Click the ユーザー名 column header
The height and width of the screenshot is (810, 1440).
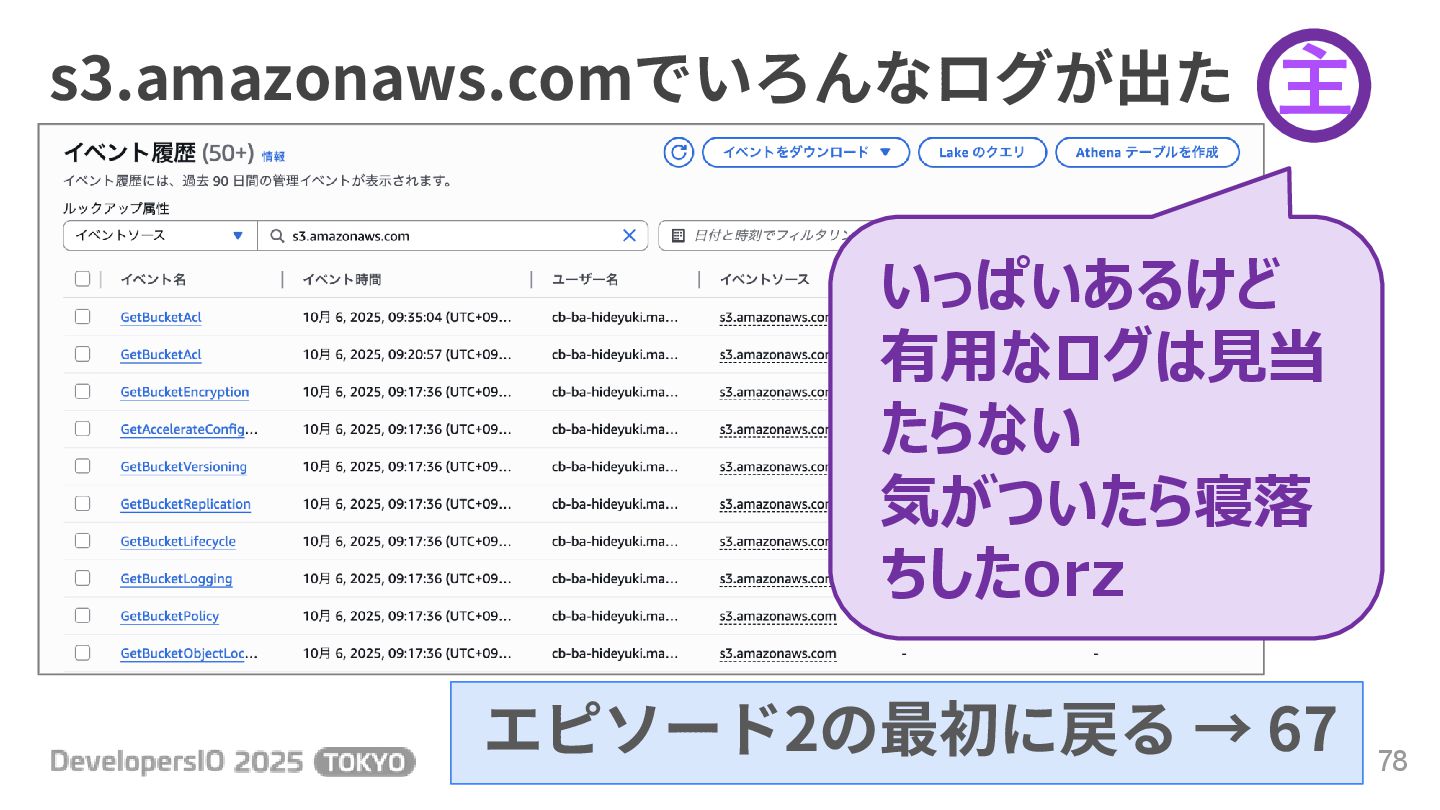(585, 279)
